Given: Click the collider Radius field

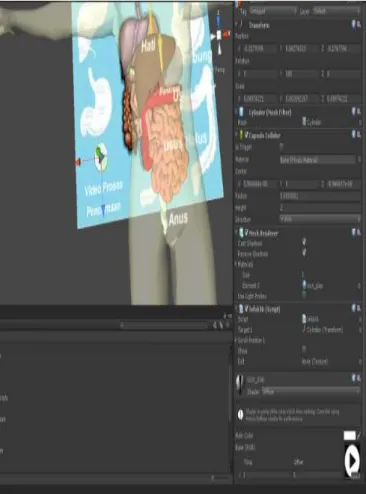Looking at the screenshot, I should [320, 196].
